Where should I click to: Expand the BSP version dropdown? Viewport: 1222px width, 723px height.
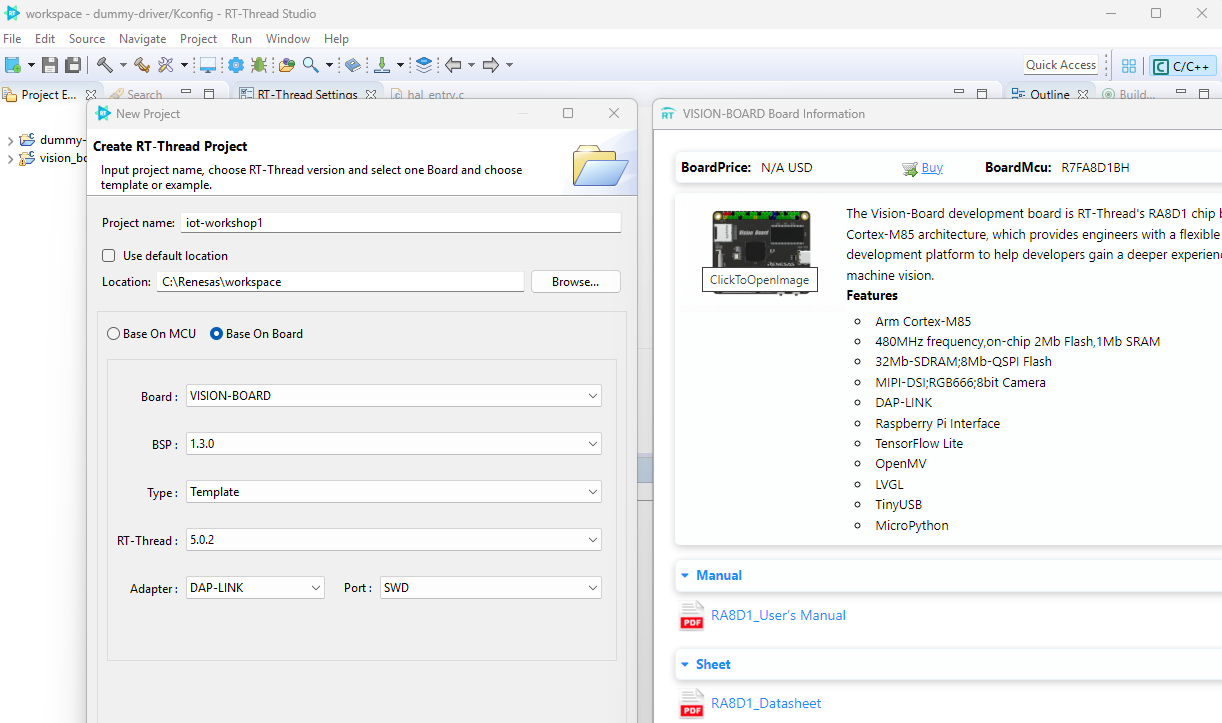tap(394, 444)
